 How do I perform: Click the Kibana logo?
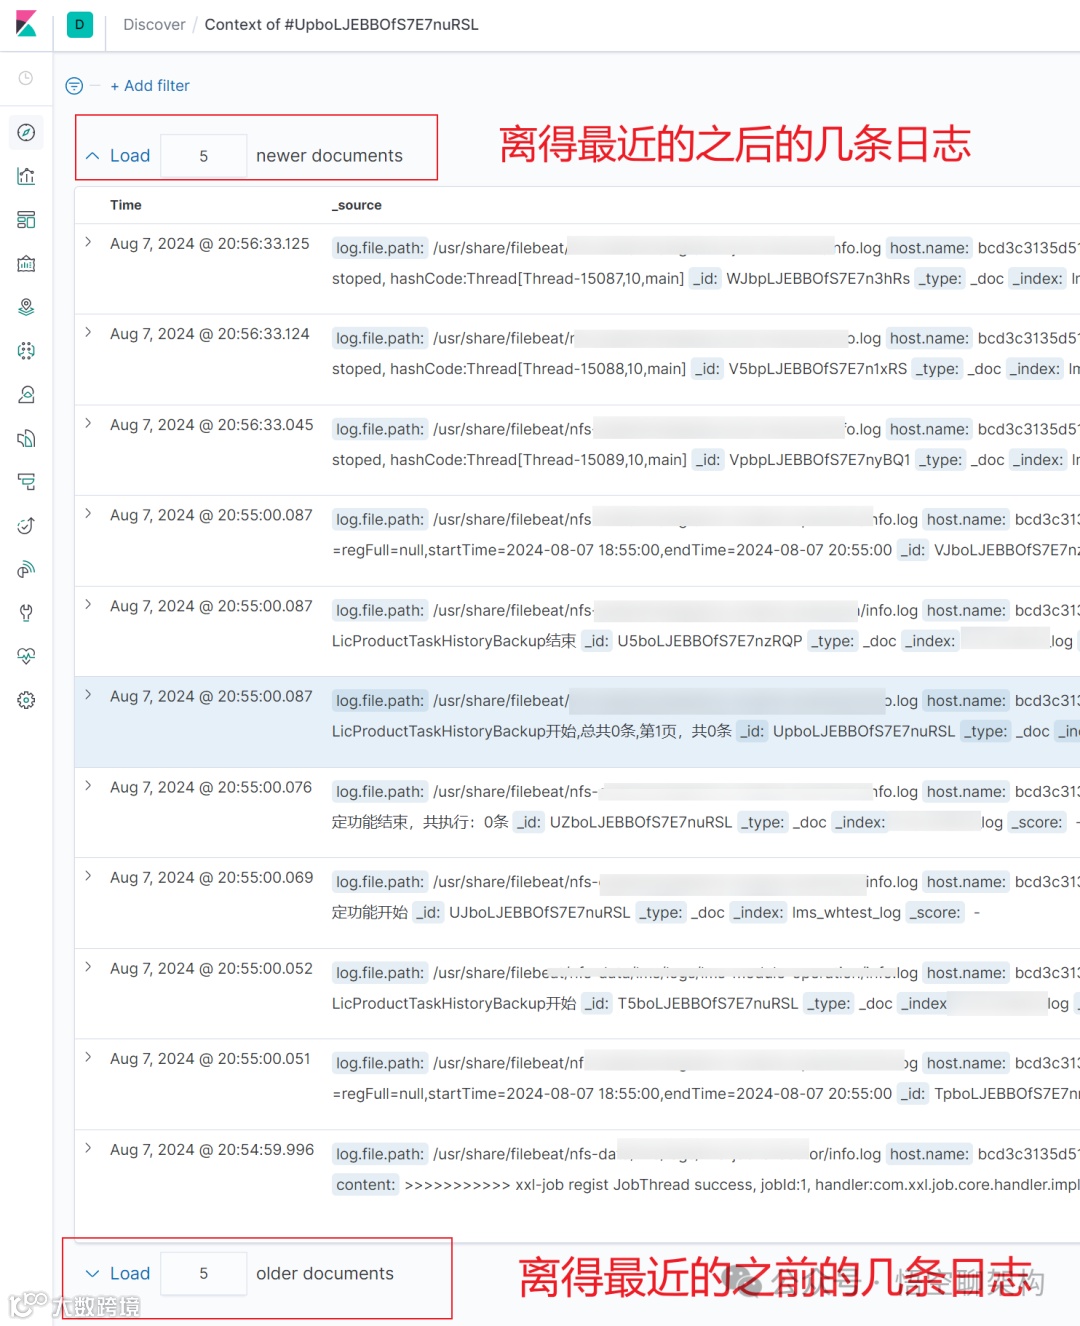26,24
